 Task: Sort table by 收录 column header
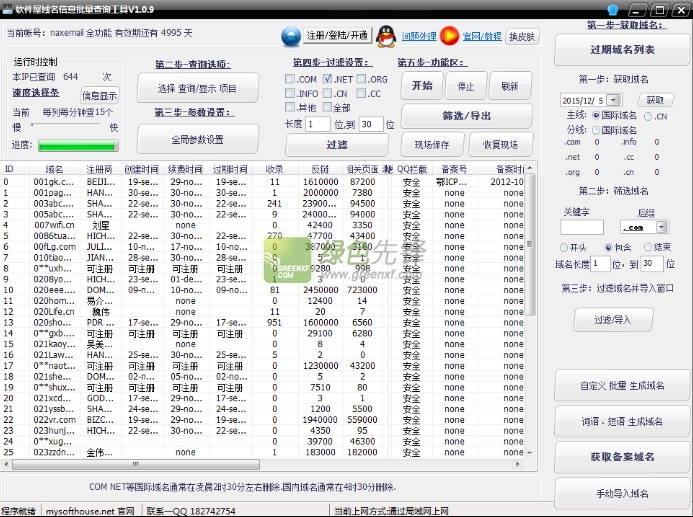274,169
